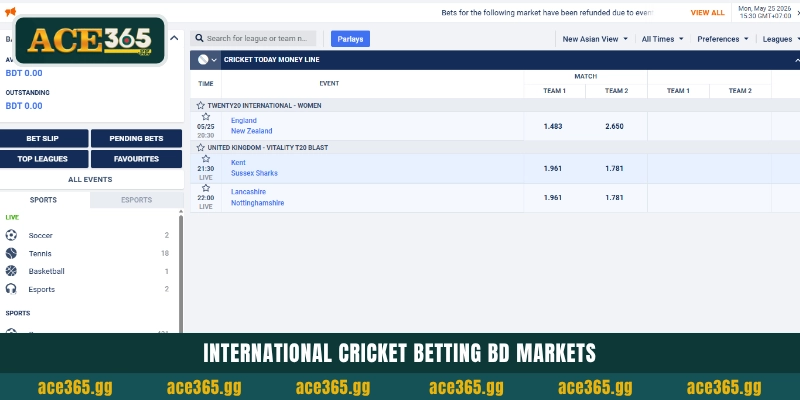
Task: Click the cricket ball sport icon
Action: click(x=203, y=60)
